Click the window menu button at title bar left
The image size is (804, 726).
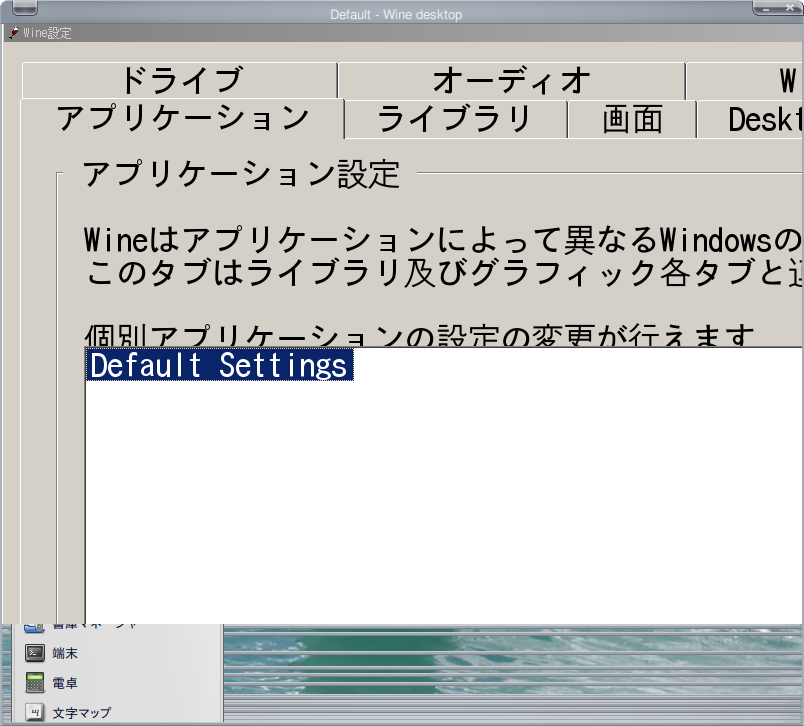(24, 8)
